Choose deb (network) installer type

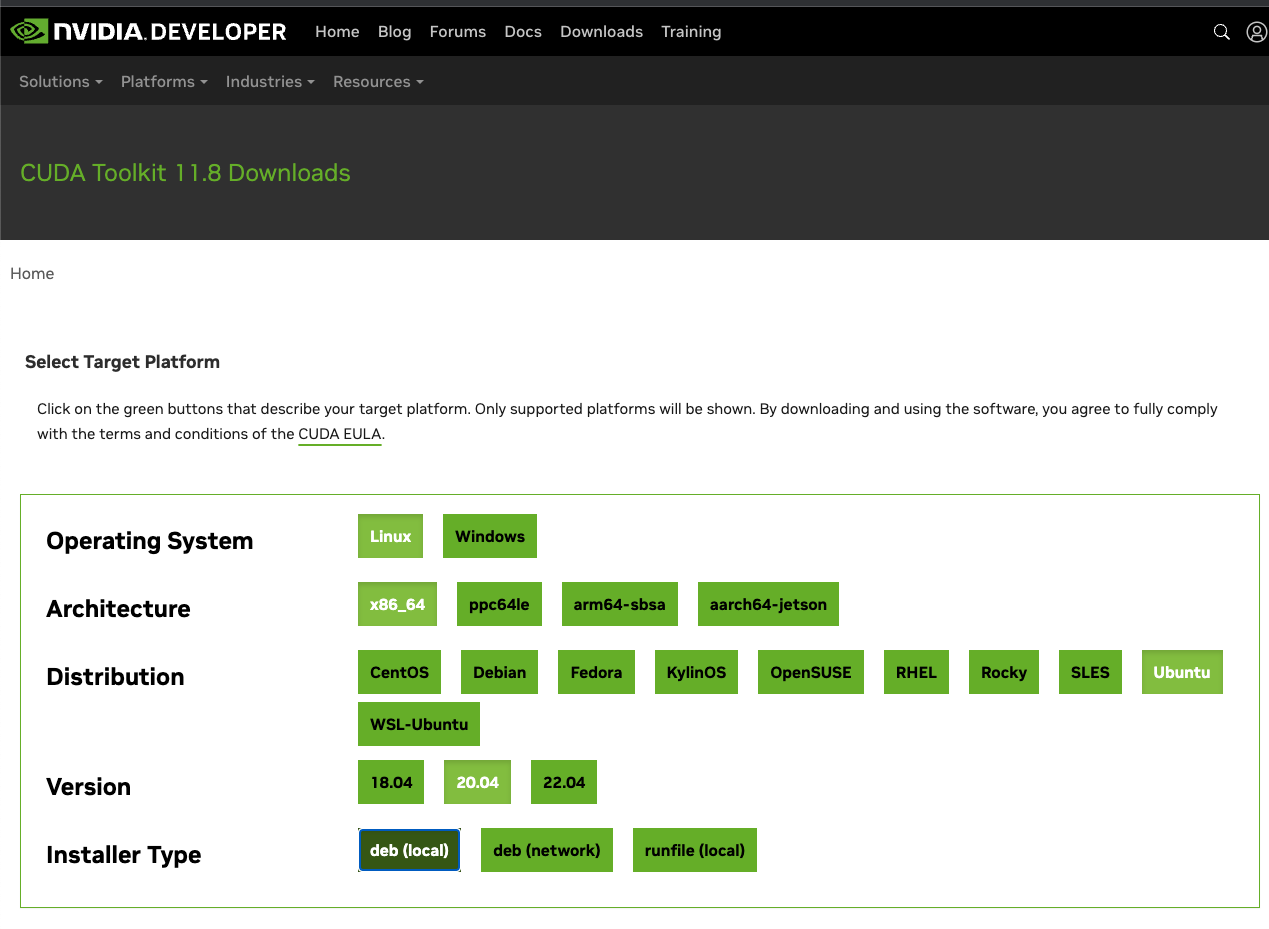click(x=547, y=850)
